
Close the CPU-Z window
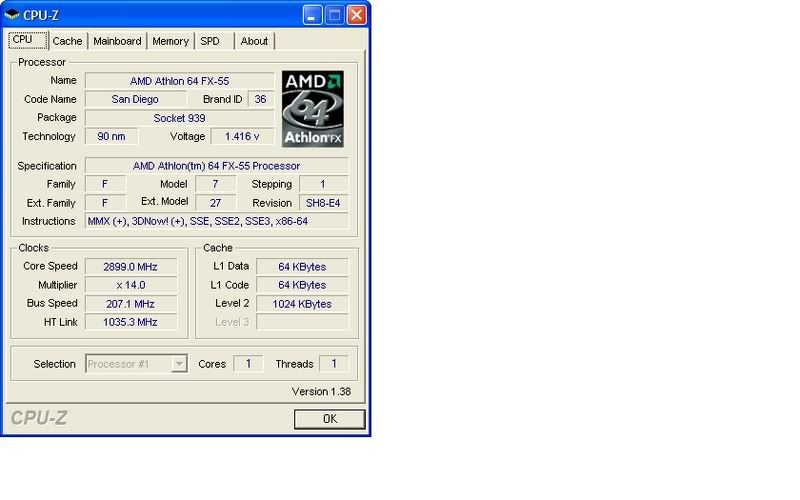357,15
